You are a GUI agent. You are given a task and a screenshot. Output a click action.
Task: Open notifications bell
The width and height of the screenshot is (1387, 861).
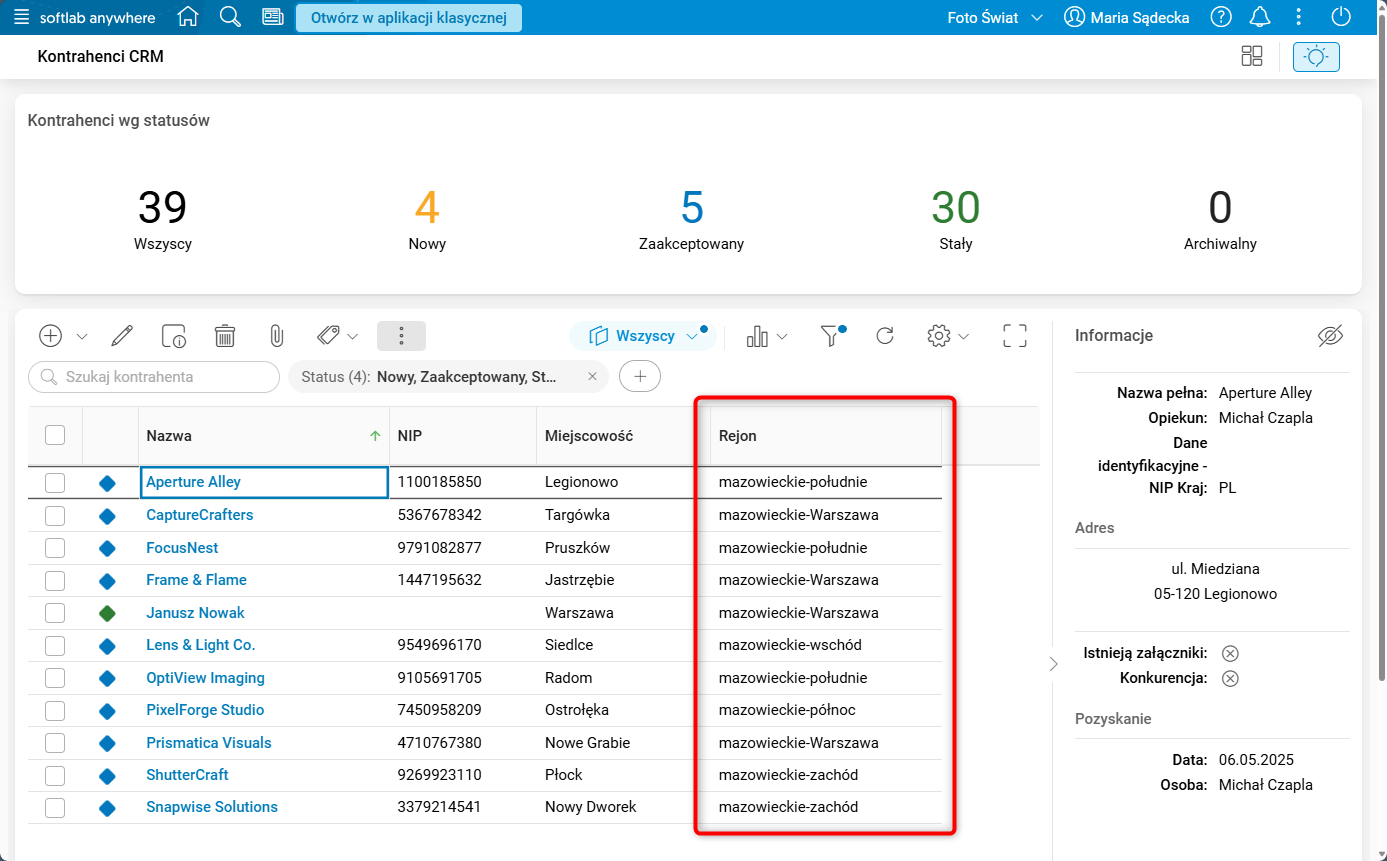pos(1260,17)
